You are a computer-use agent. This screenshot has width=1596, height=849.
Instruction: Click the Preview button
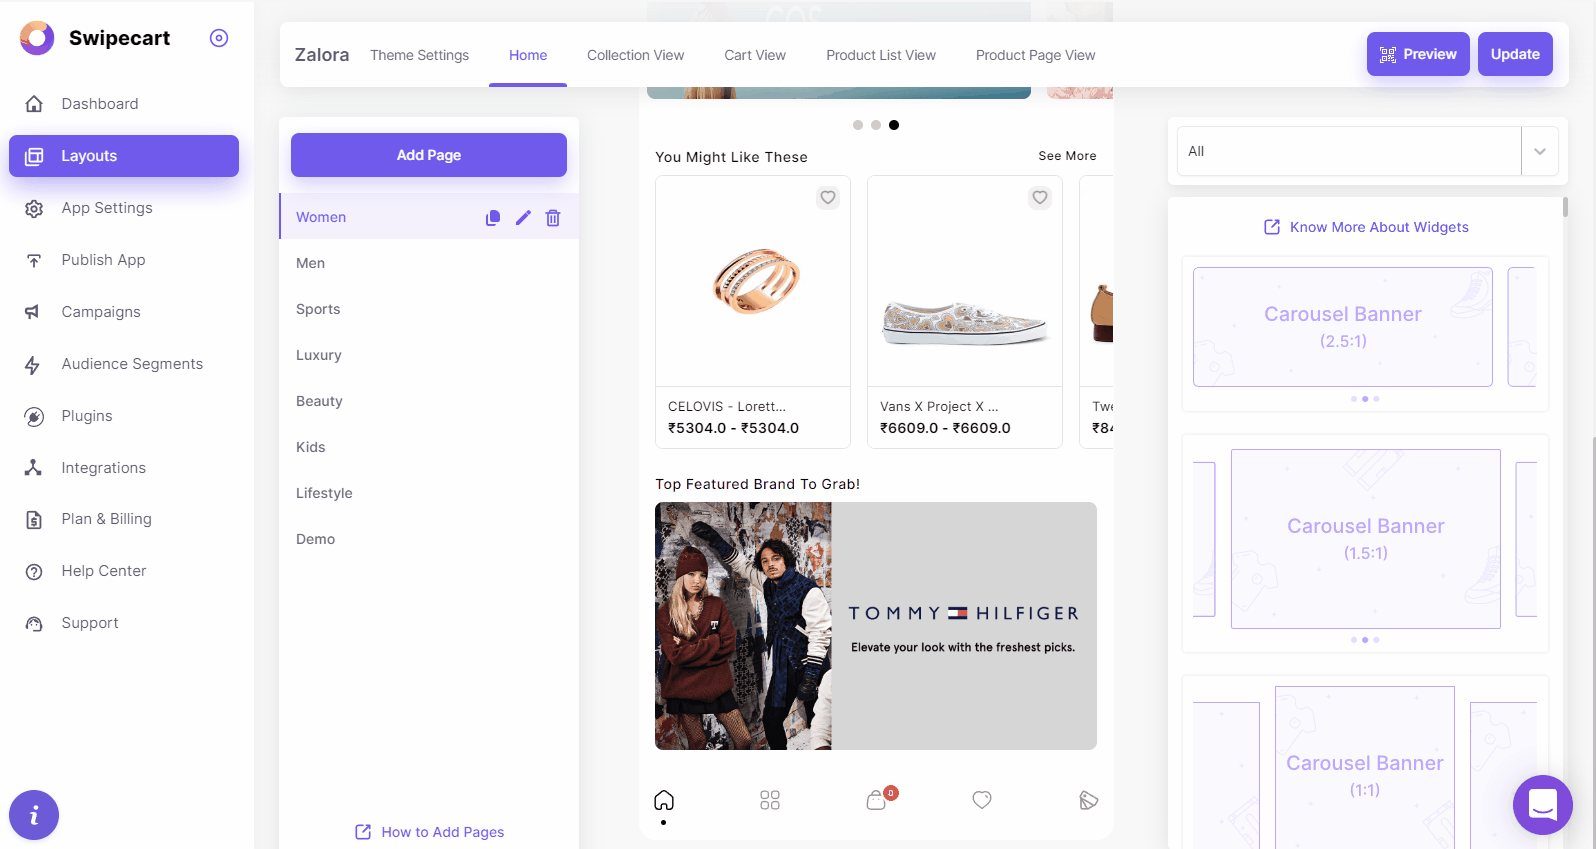[1418, 54]
